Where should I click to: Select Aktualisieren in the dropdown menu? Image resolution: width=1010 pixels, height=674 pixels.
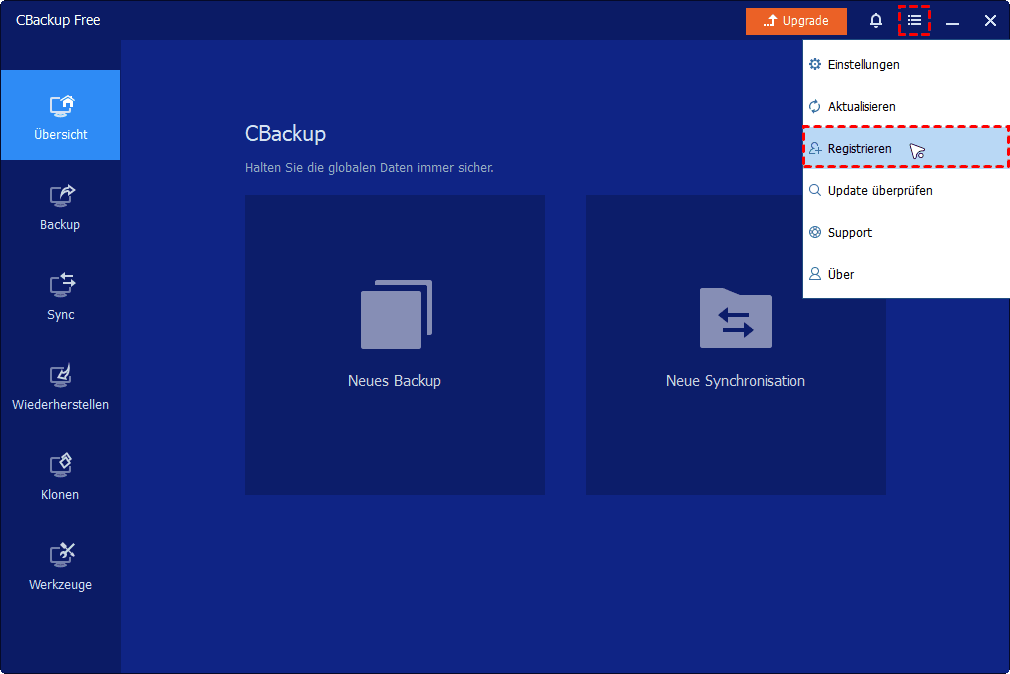861,106
